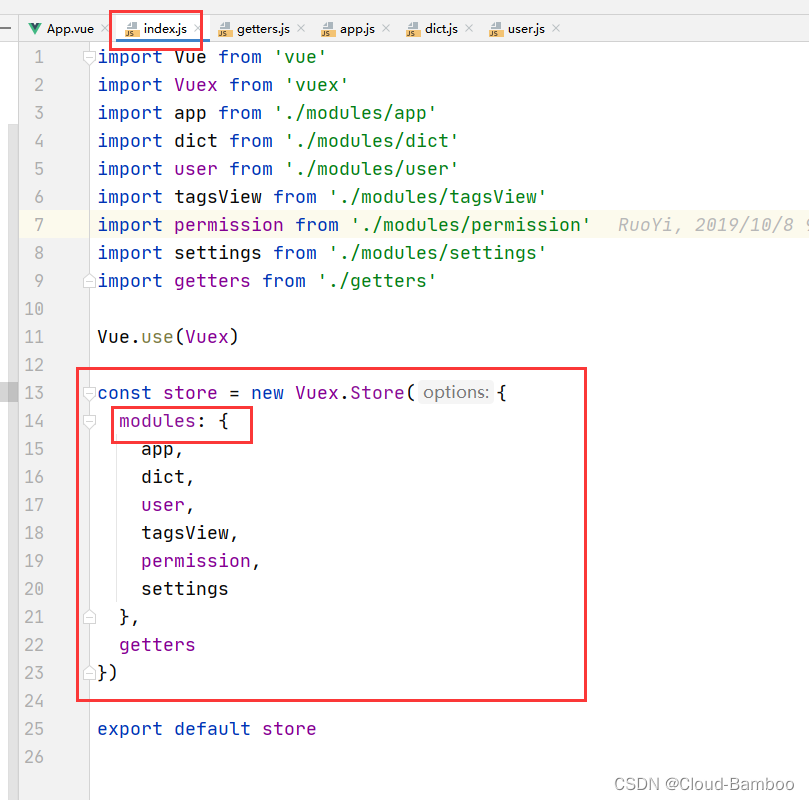This screenshot has height=800, width=809.
Task: Click 'store' in the export default line
Action: (289, 729)
